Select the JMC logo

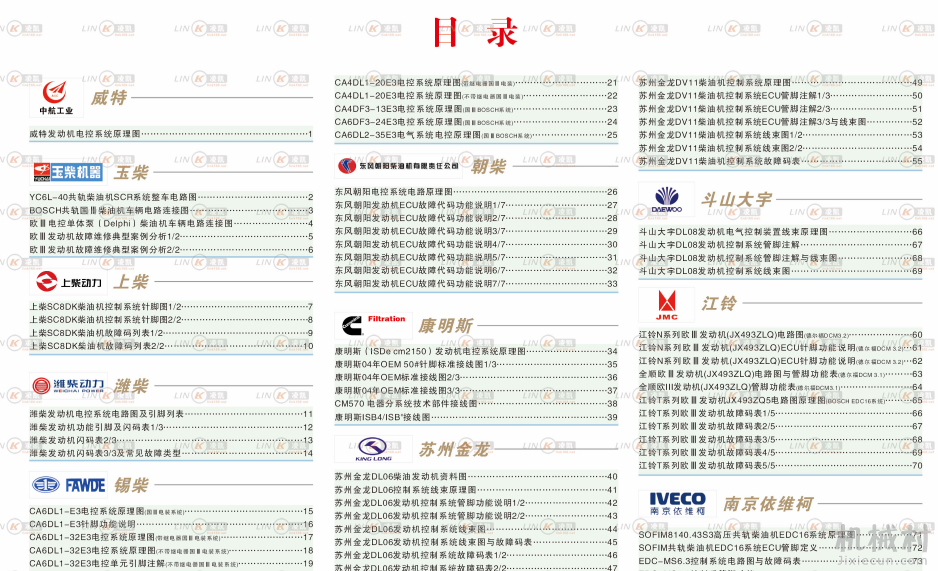(666, 305)
